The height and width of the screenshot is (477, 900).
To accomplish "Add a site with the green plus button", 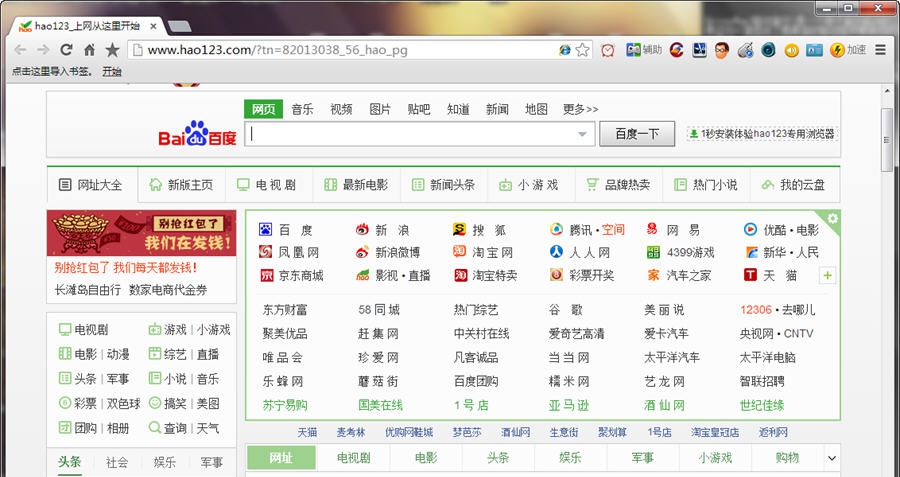I will (x=827, y=276).
